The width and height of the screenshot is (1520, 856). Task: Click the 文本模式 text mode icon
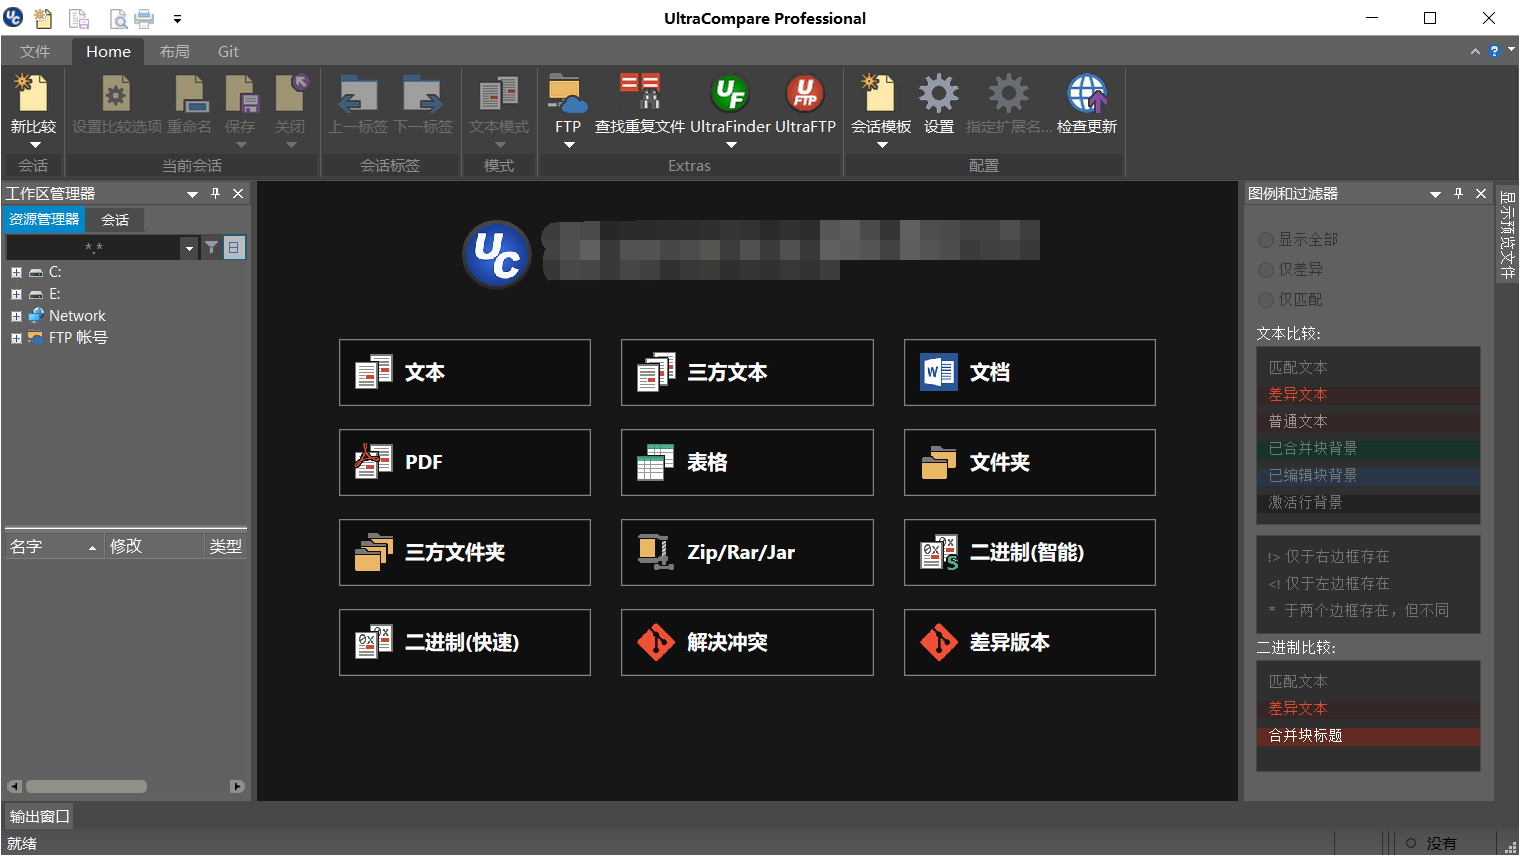pyautogui.click(x=499, y=94)
